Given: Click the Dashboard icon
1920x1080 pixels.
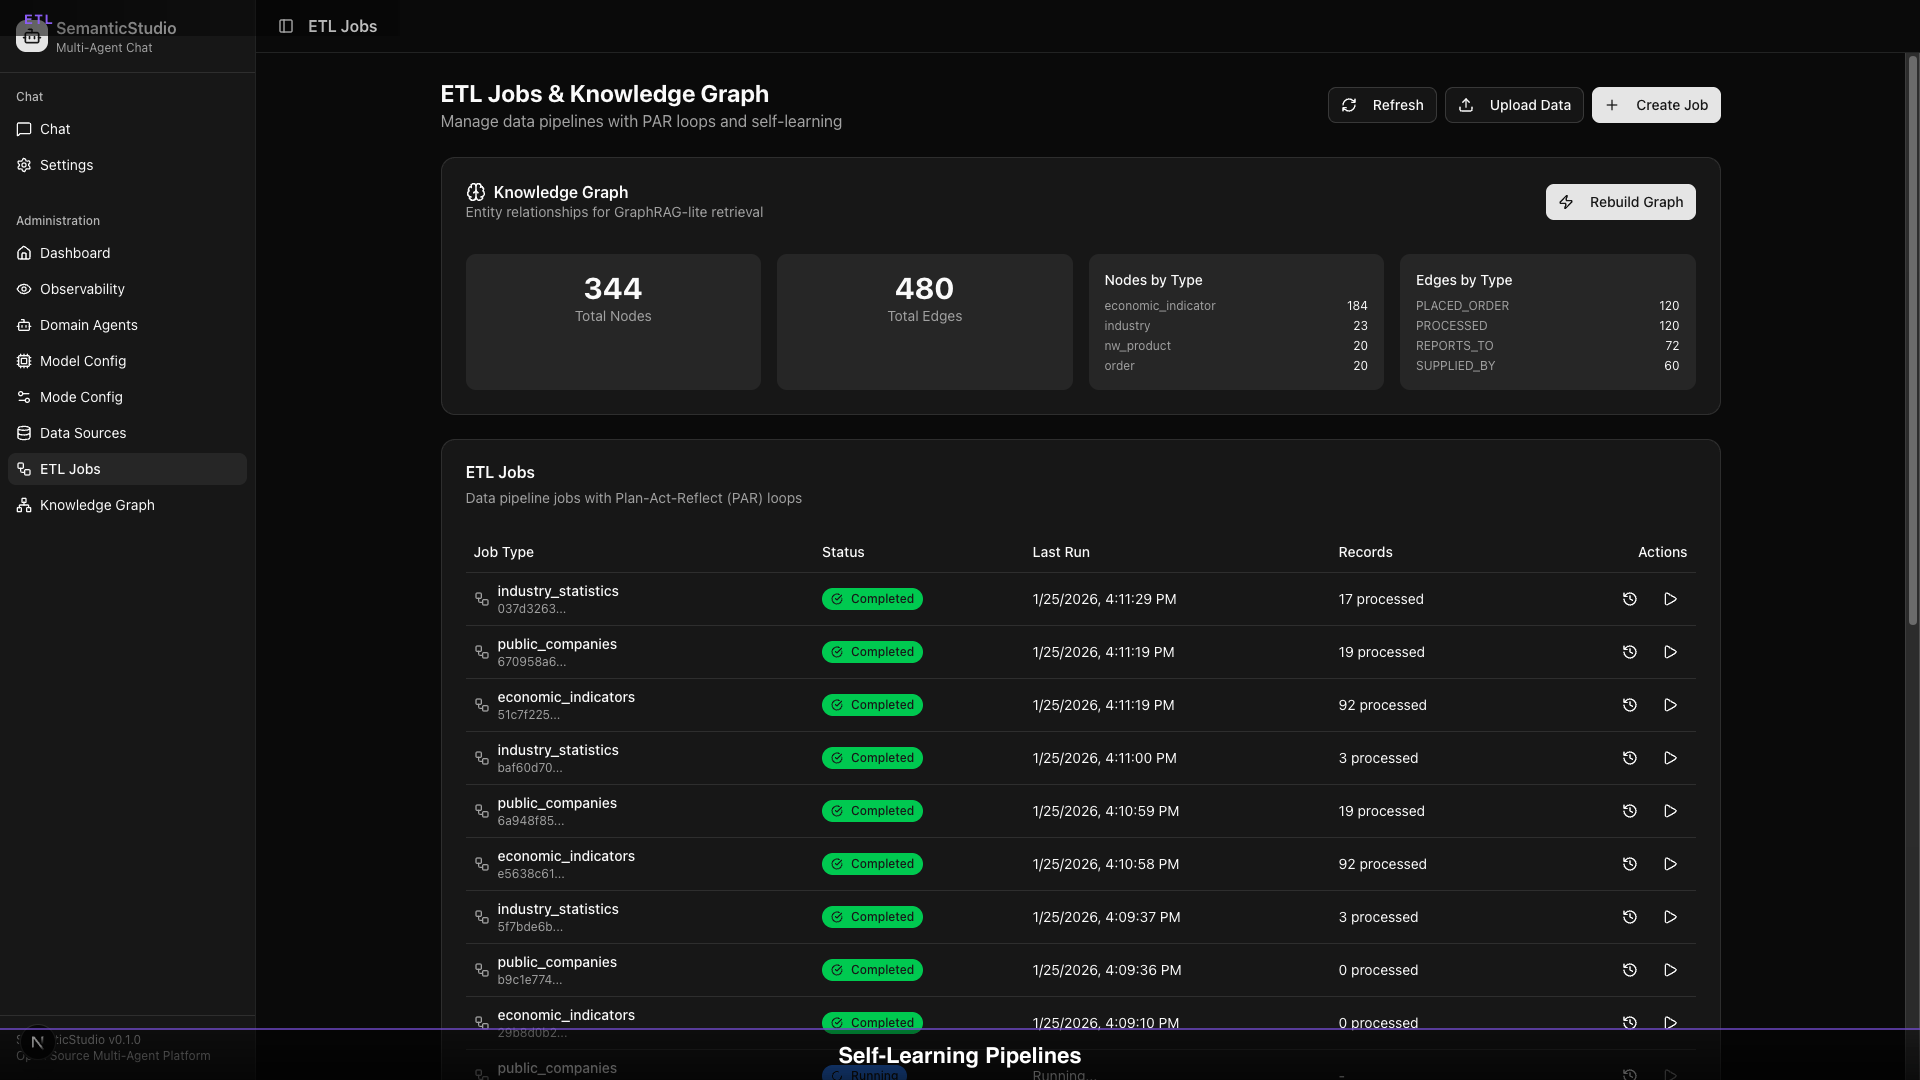Looking at the screenshot, I should 23,253.
